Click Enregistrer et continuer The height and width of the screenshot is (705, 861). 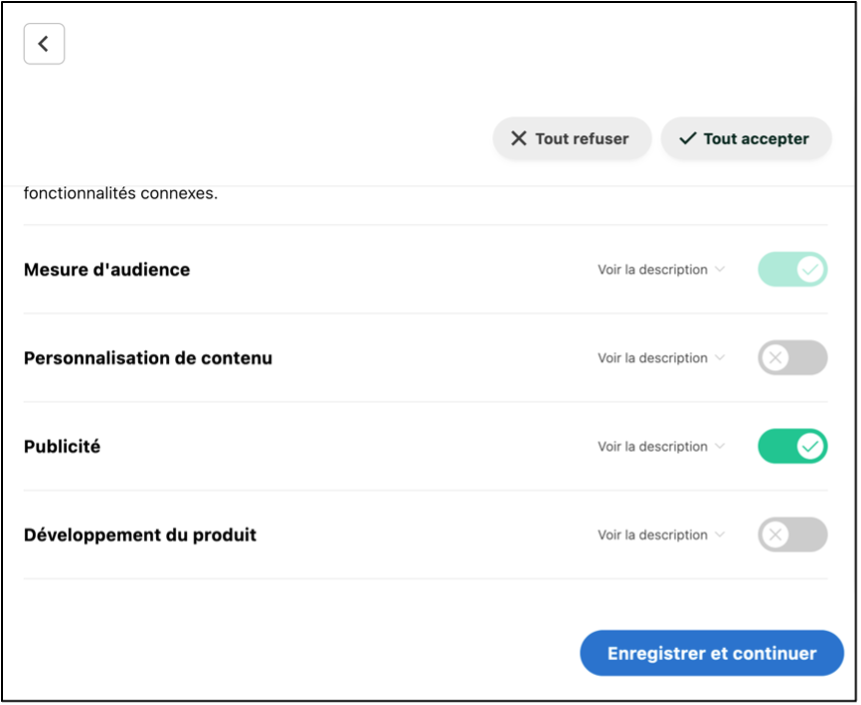(712, 654)
